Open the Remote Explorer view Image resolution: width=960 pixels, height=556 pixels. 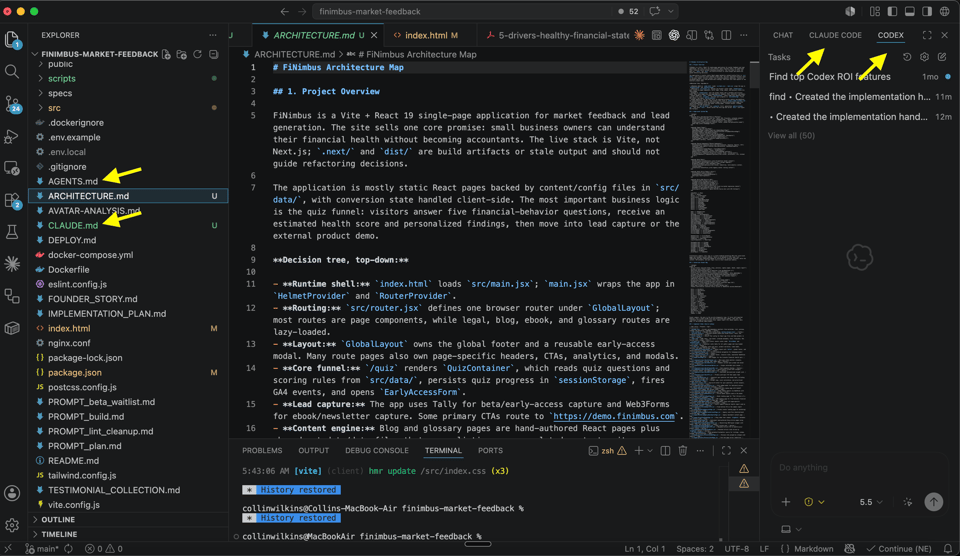coord(12,168)
